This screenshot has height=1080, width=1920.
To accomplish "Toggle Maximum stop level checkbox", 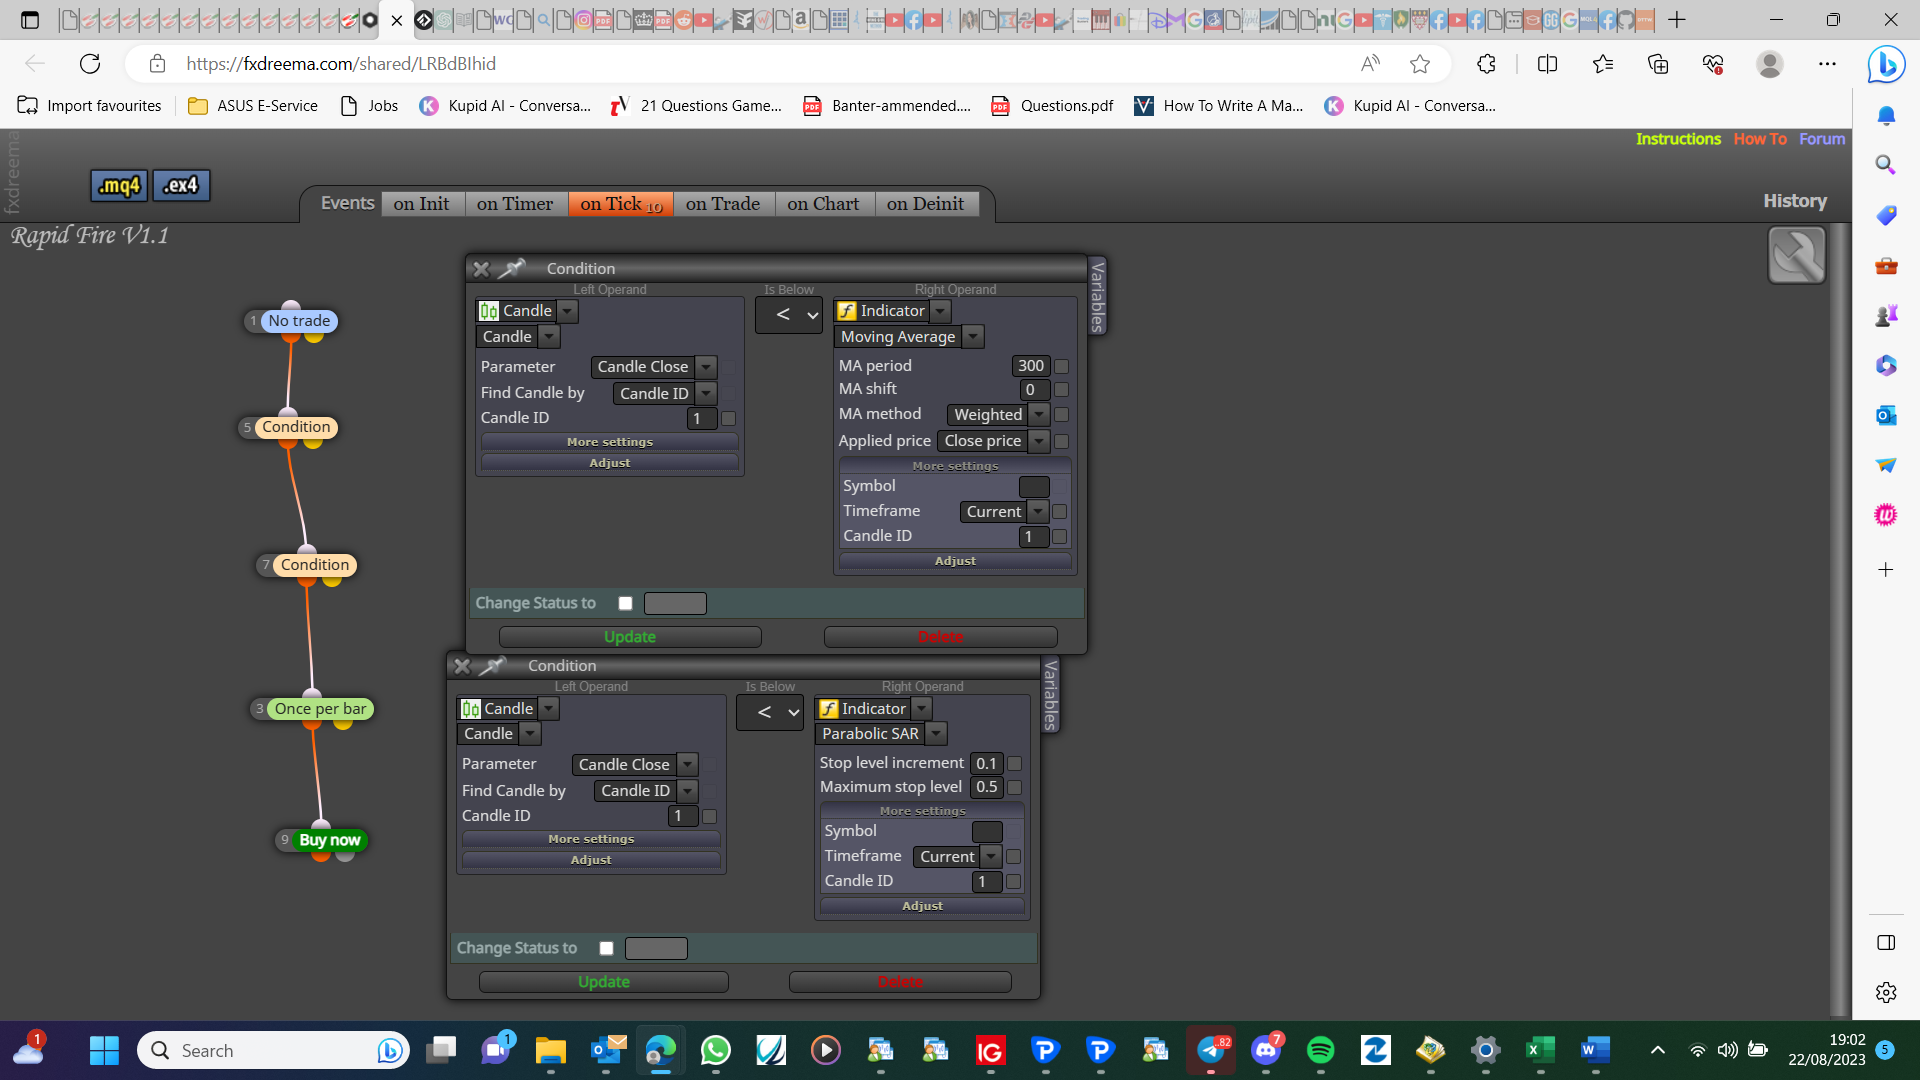I will point(1015,788).
